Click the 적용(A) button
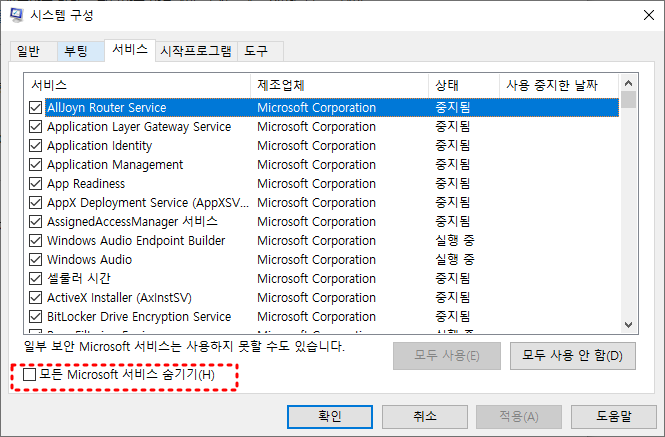Screen dimensions: 665x437 (519, 416)
